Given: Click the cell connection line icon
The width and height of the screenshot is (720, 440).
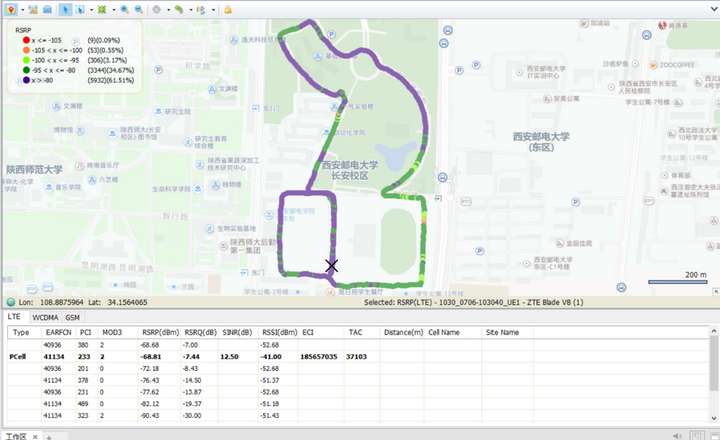Looking at the screenshot, I should pos(201,10).
